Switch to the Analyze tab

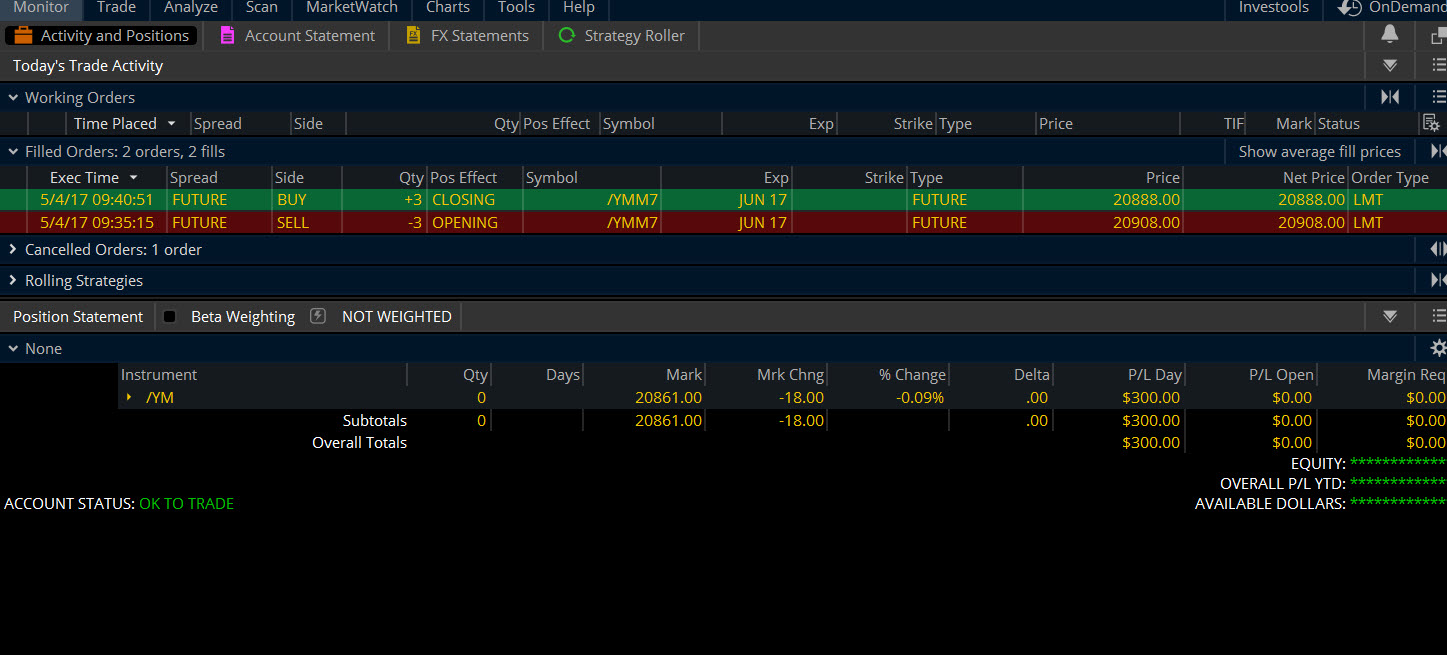(190, 8)
